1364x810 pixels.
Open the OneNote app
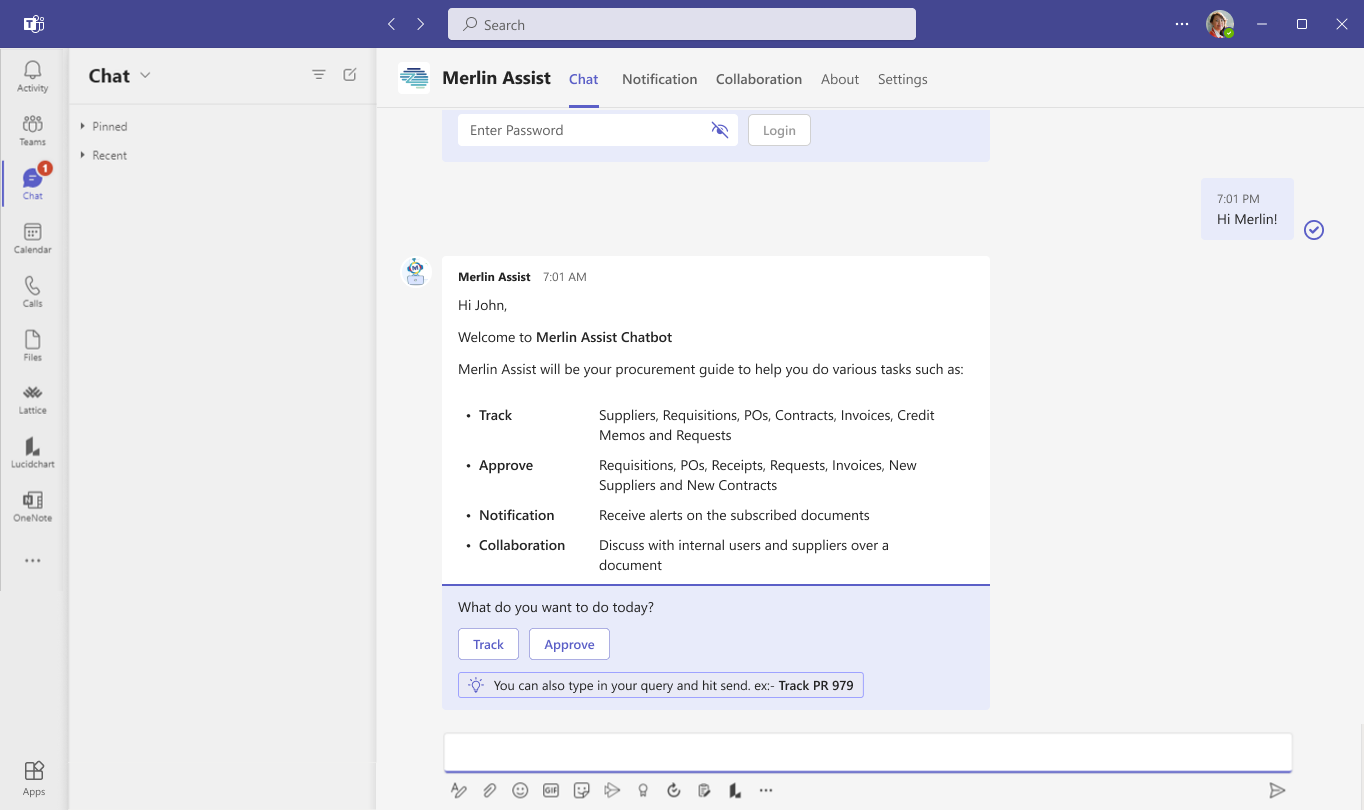(33, 506)
